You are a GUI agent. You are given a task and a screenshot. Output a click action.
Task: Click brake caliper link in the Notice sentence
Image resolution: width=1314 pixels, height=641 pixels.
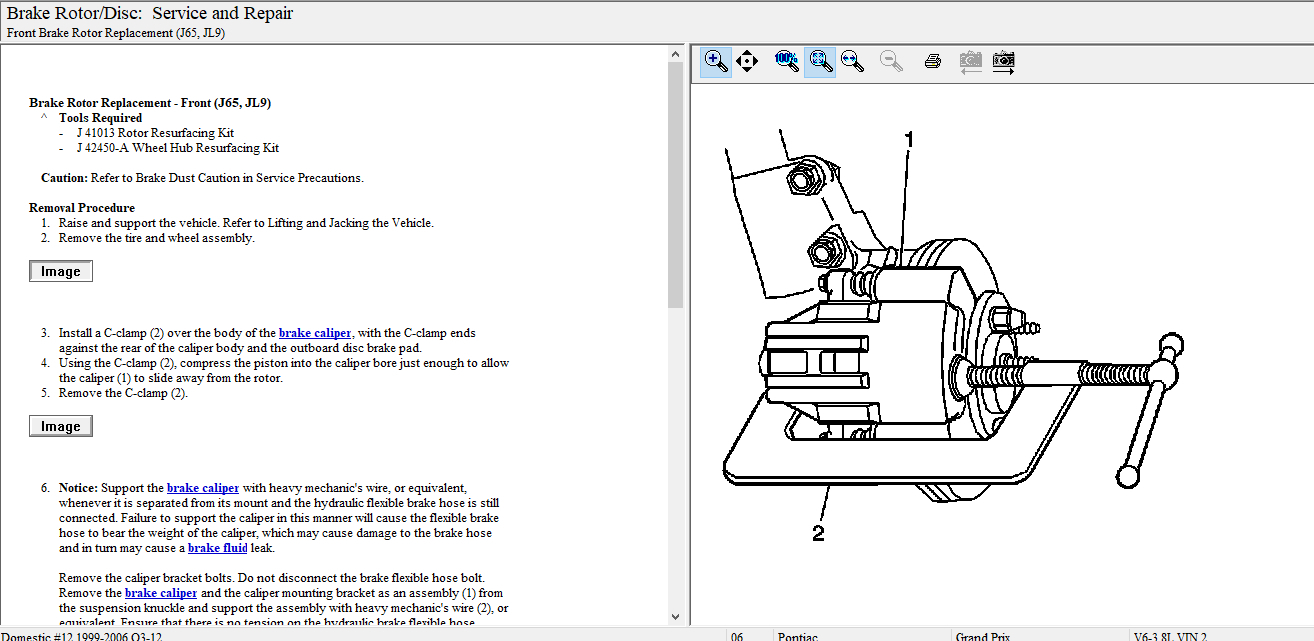(x=203, y=488)
